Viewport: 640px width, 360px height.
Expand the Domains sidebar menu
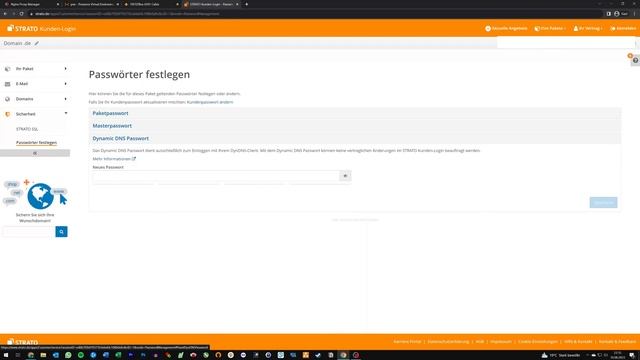(36, 99)
